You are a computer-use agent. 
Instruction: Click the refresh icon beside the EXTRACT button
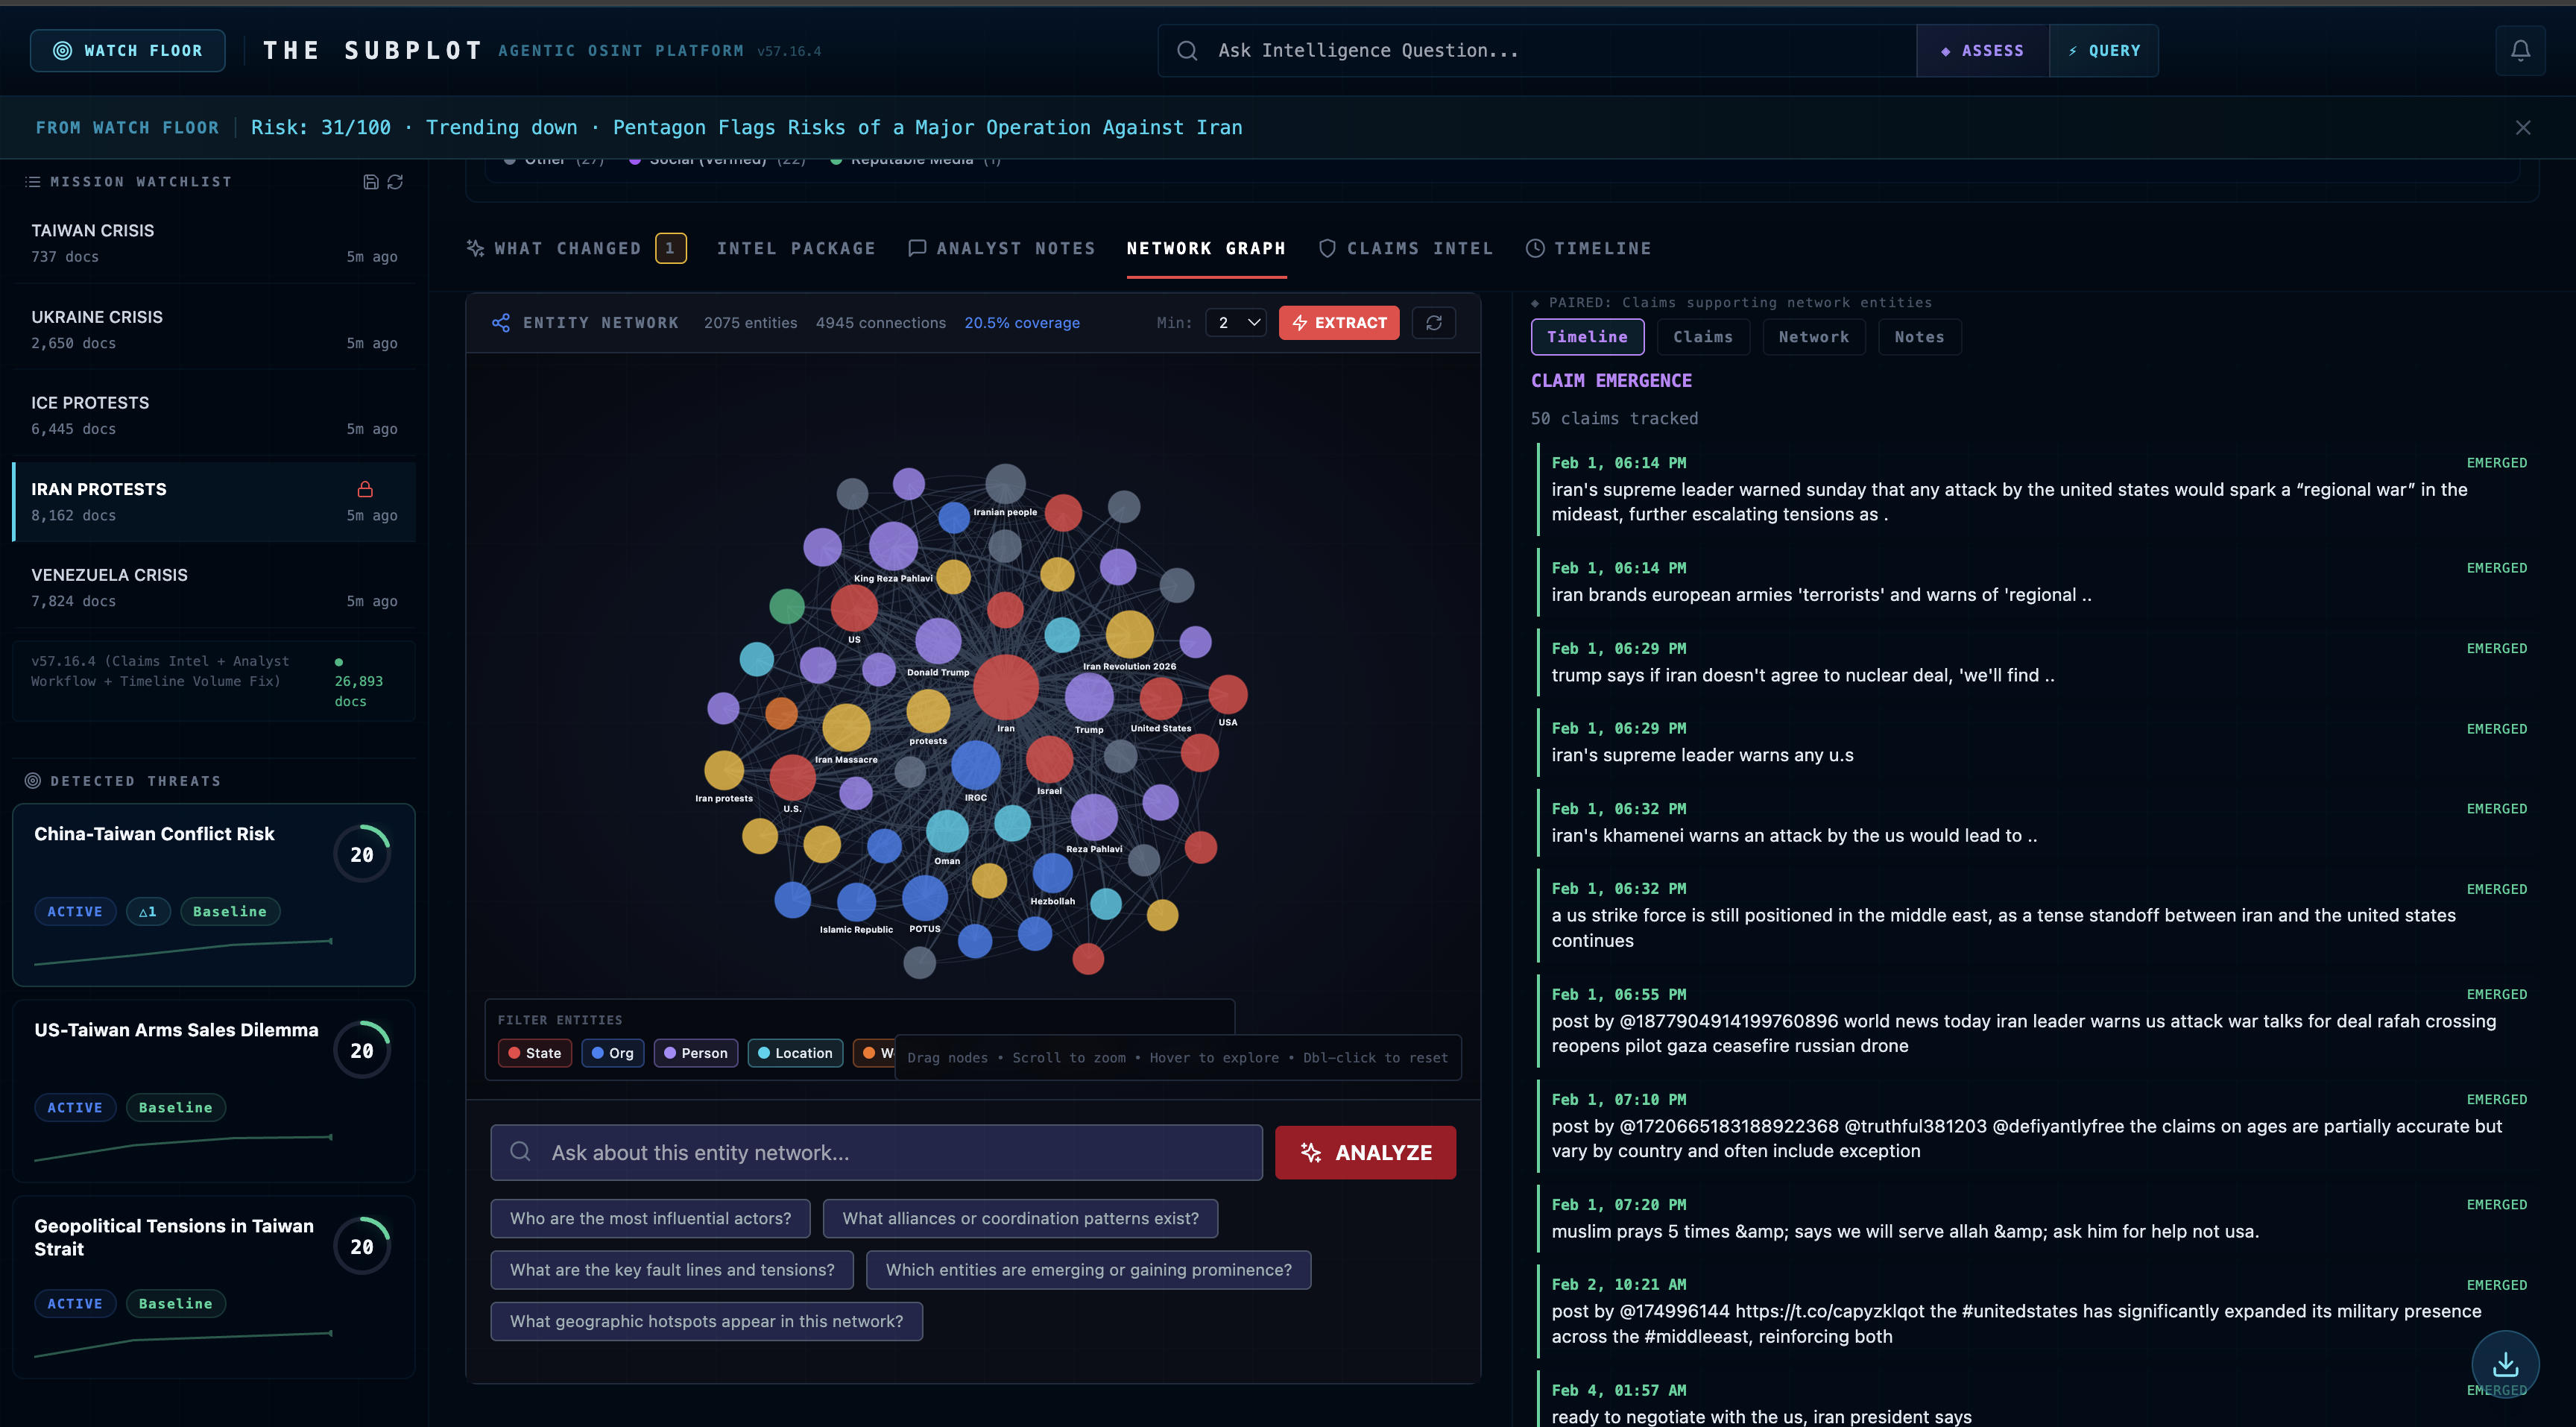(1434, 322)
